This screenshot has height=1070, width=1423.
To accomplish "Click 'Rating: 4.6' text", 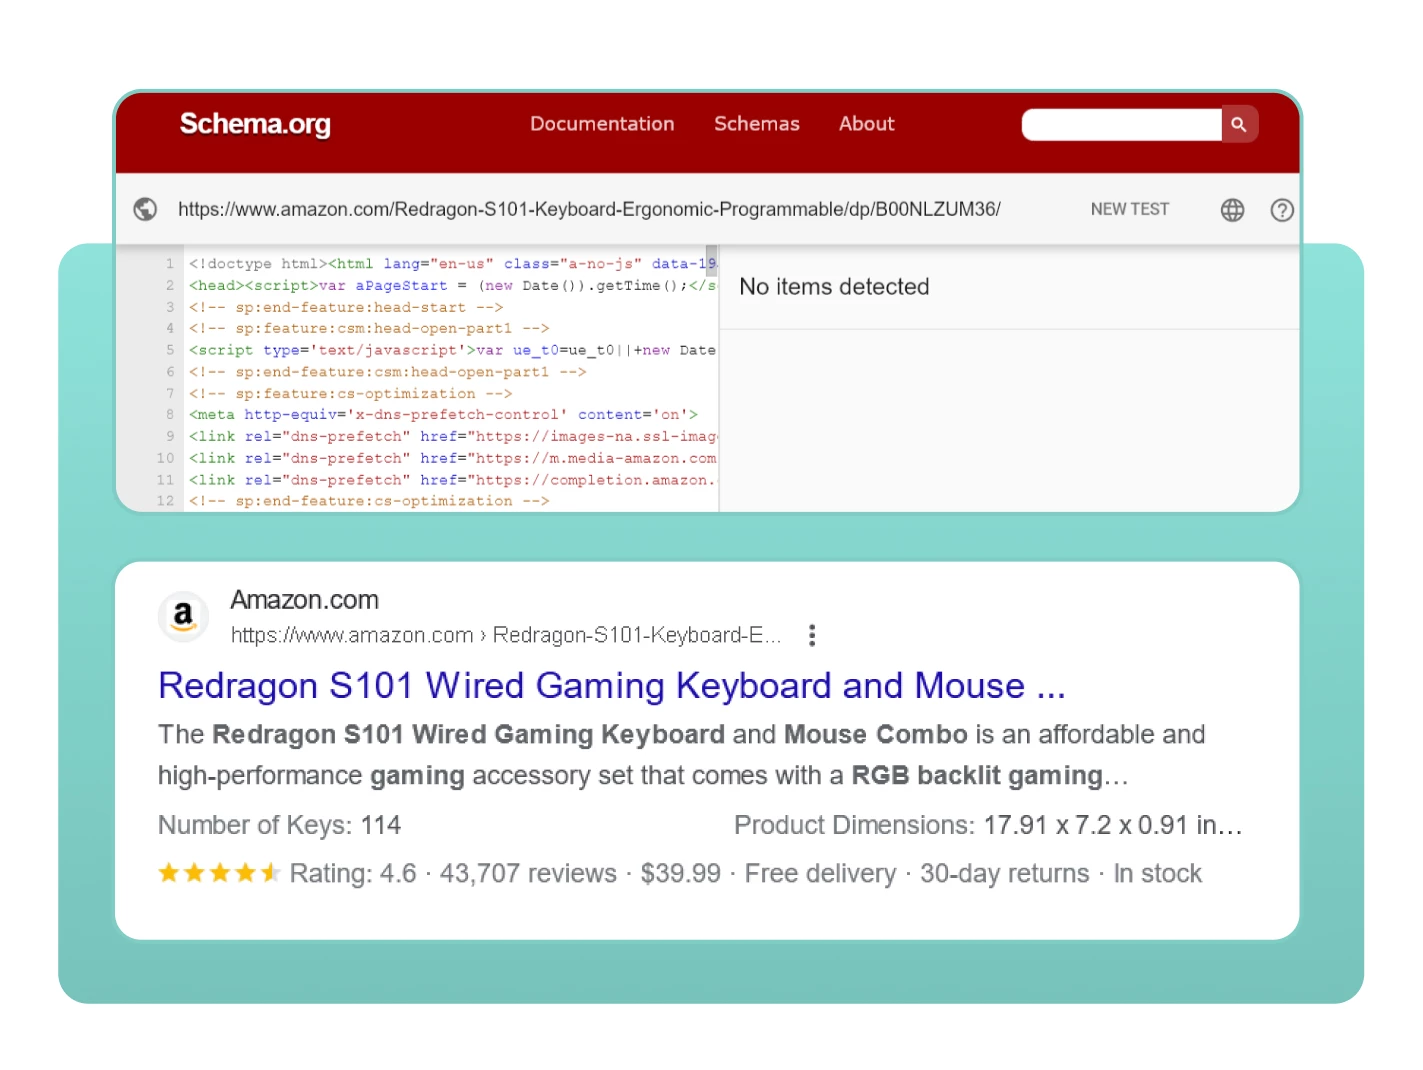I will 353,874.
